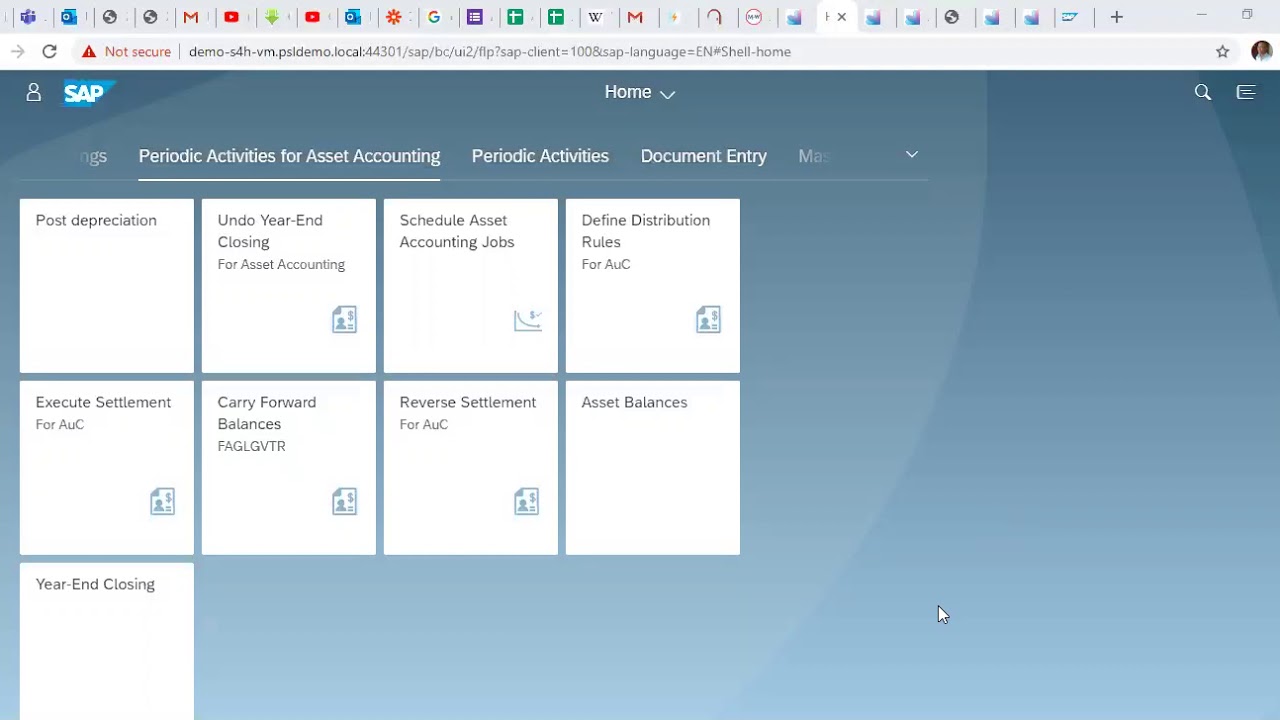
Task: Open the Year-End Closing tile
Action: (107, 641)
